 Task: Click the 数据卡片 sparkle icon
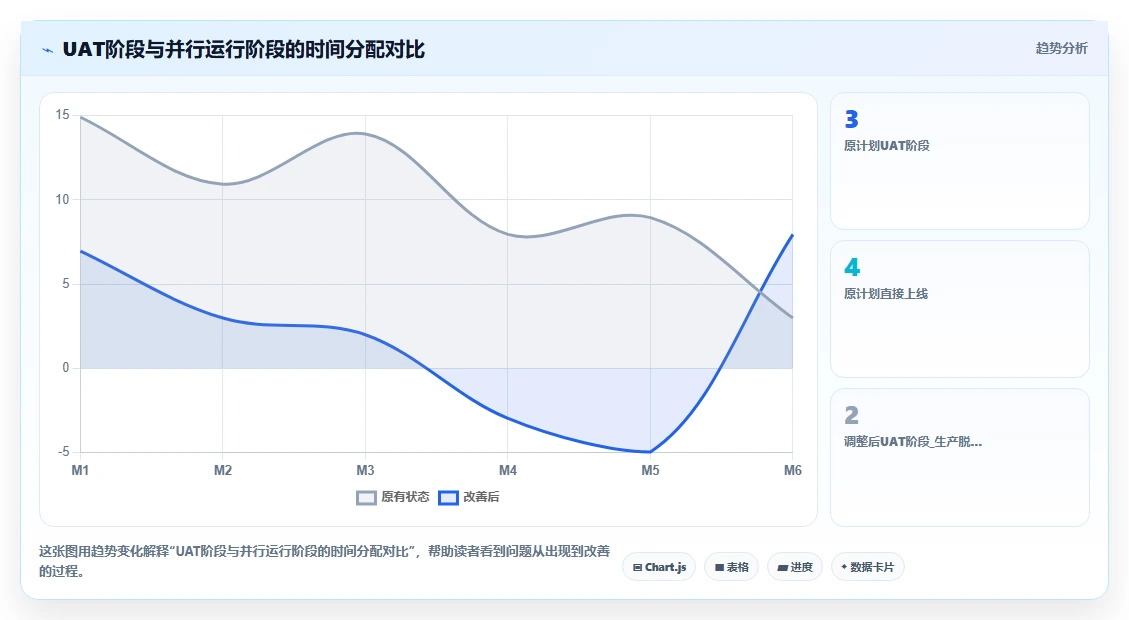(844, 567)
